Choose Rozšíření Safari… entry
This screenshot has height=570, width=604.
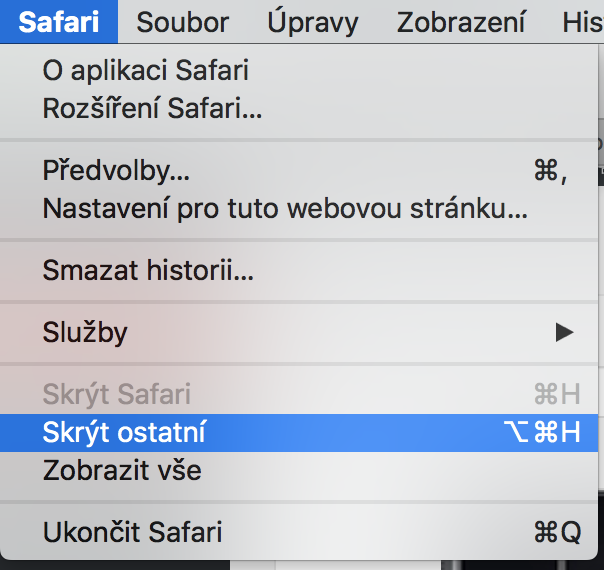pos(152,108)
